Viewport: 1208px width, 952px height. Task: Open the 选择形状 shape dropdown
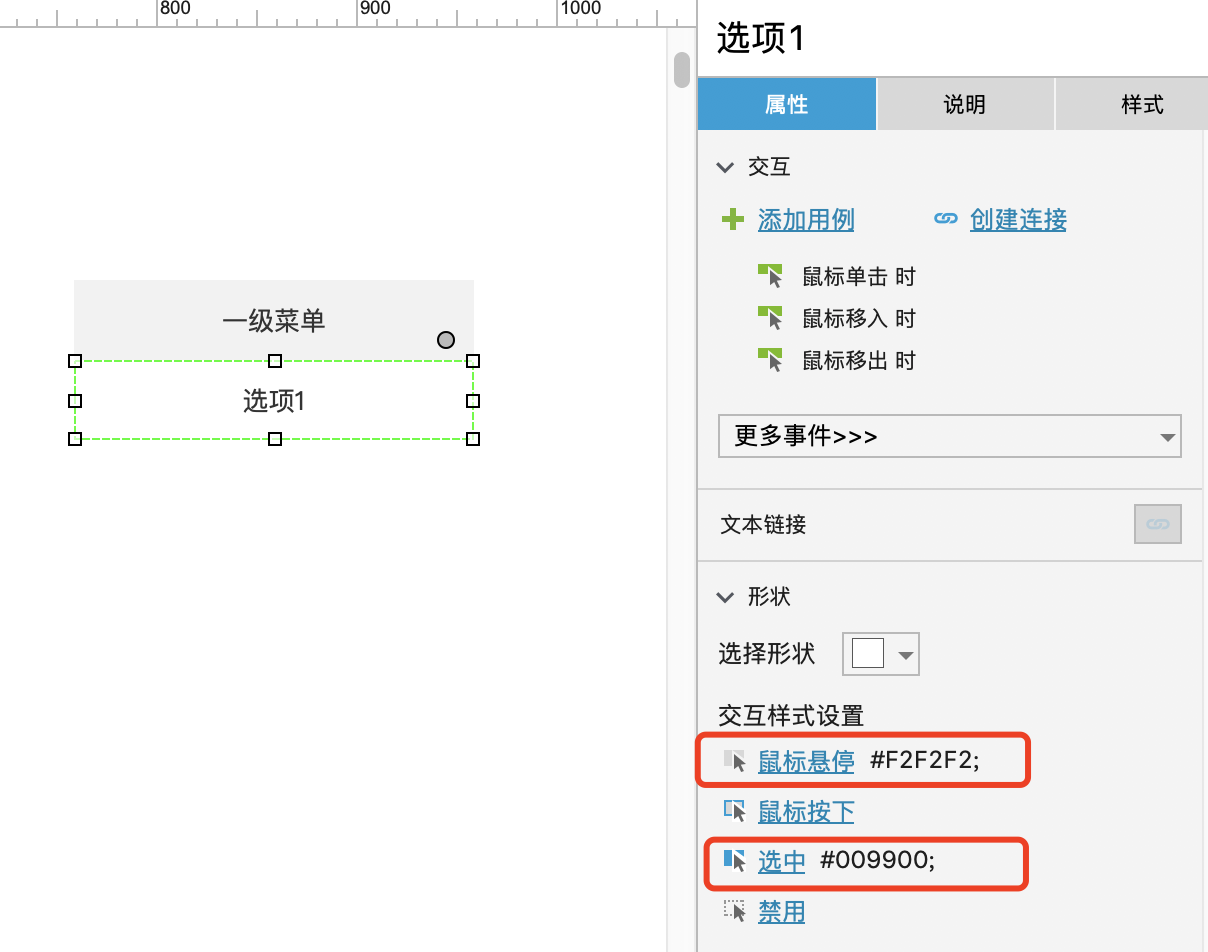point(881,654)
